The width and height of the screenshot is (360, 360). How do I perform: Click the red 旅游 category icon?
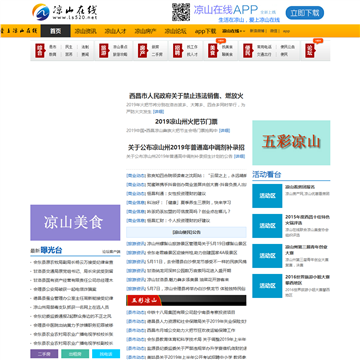coord(103,51)
